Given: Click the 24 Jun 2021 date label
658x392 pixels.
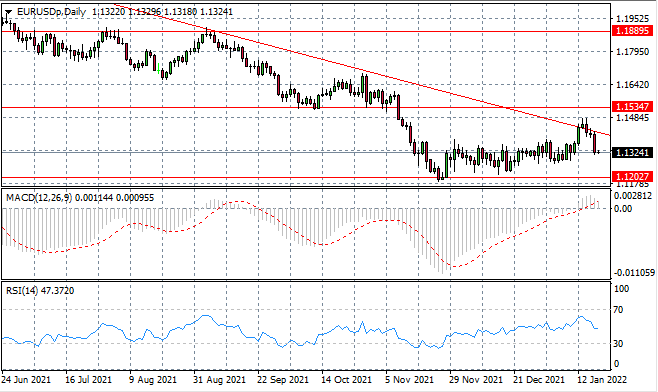Looking at the screenshot, I should coord(26,380).
